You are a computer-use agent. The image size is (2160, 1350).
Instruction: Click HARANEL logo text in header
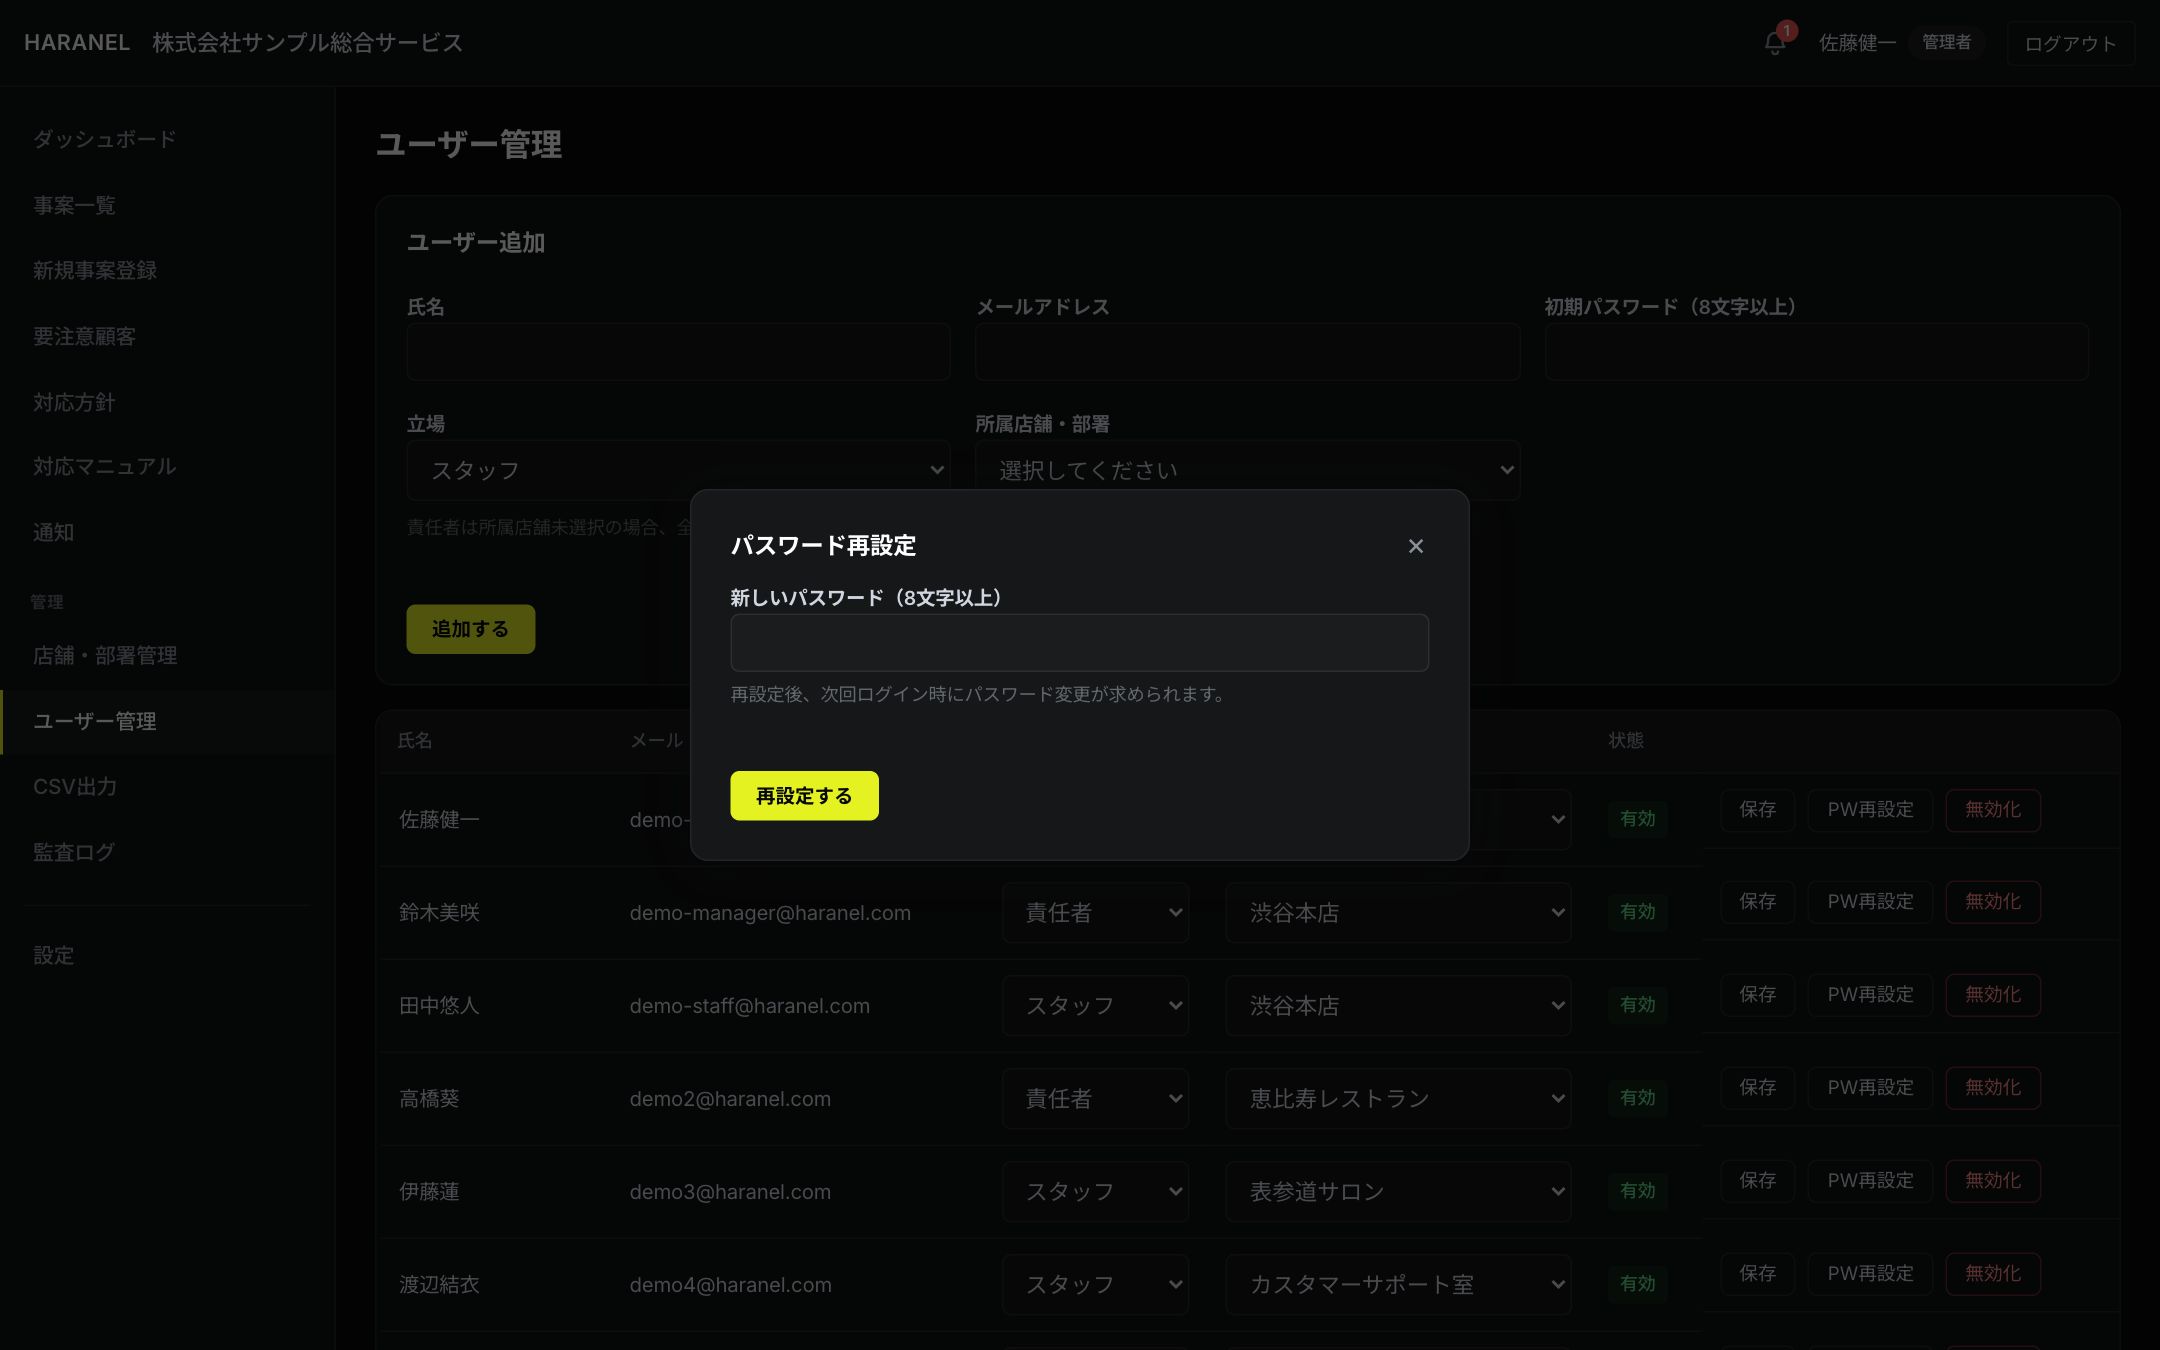(x=77, y=43)
